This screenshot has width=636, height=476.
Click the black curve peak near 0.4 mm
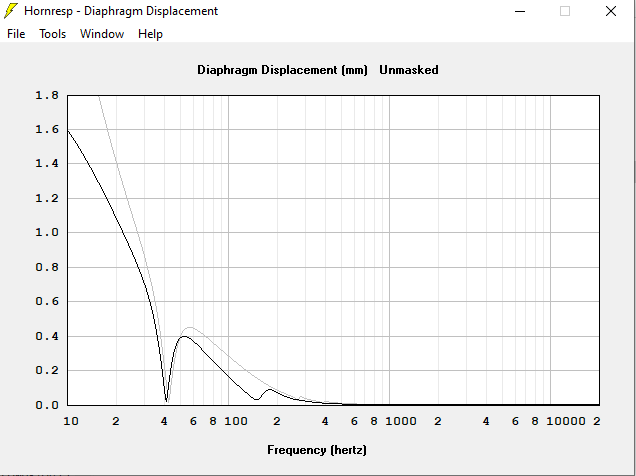click(x=185, y=337)
